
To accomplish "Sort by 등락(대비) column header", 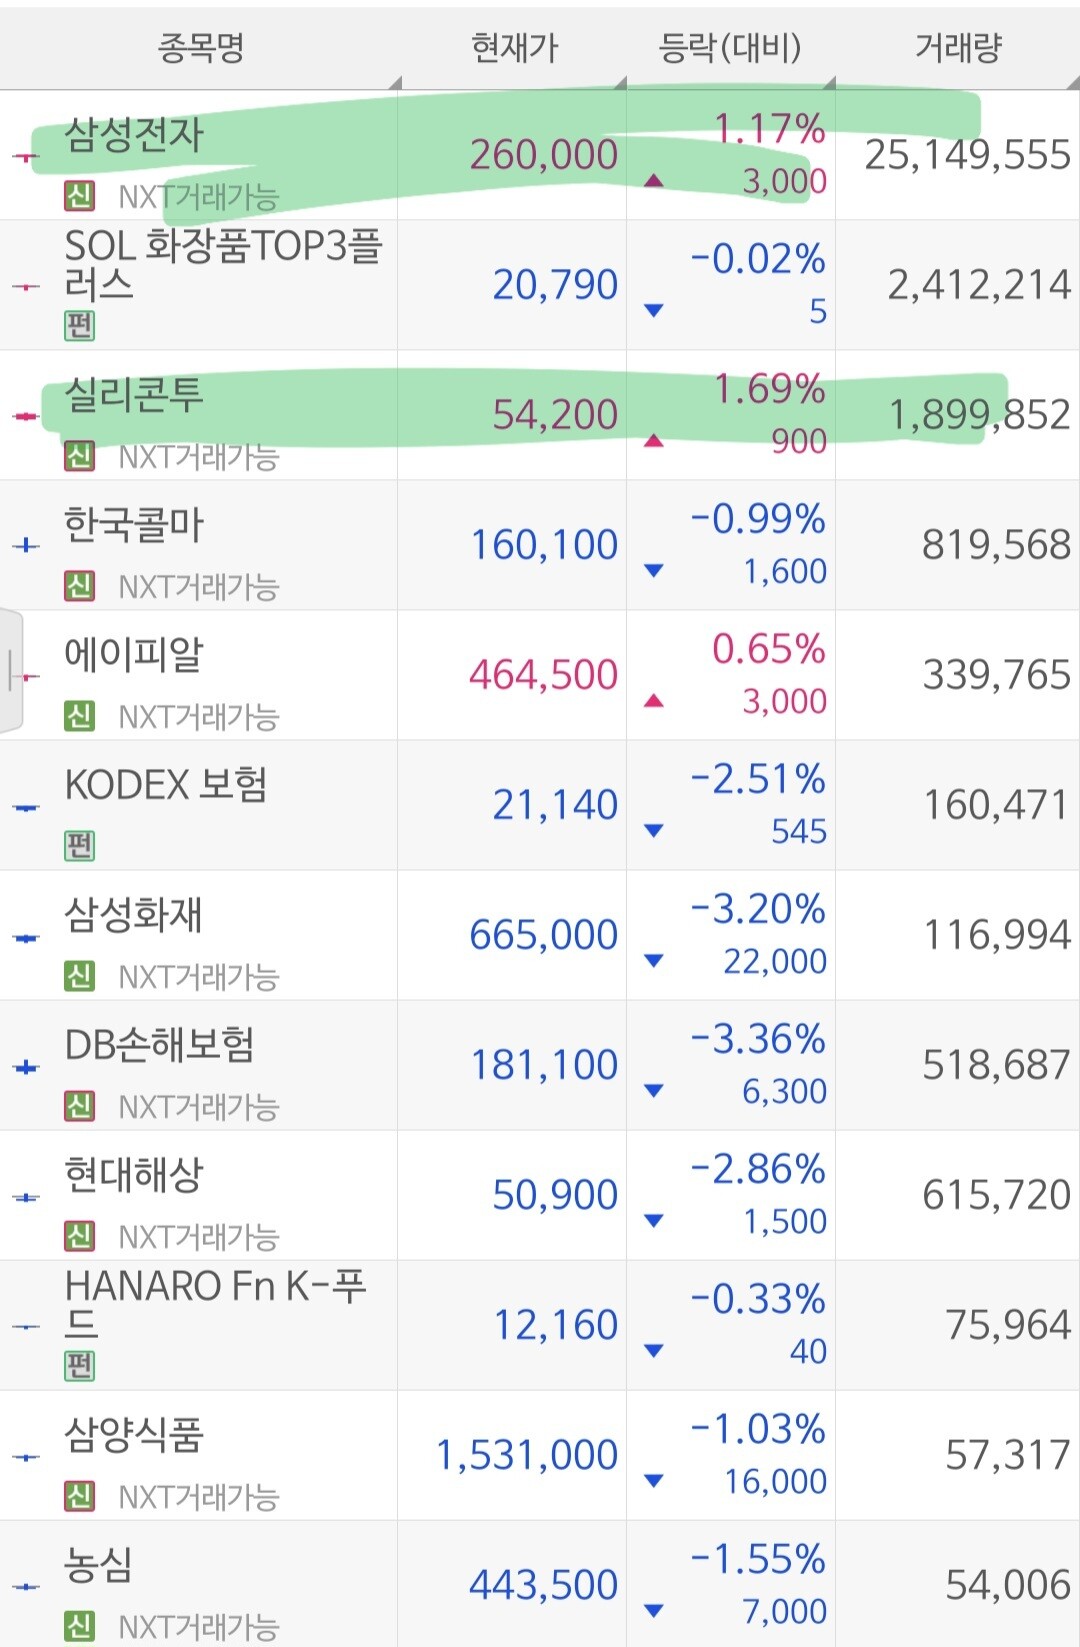I will [x=731, y=48].
